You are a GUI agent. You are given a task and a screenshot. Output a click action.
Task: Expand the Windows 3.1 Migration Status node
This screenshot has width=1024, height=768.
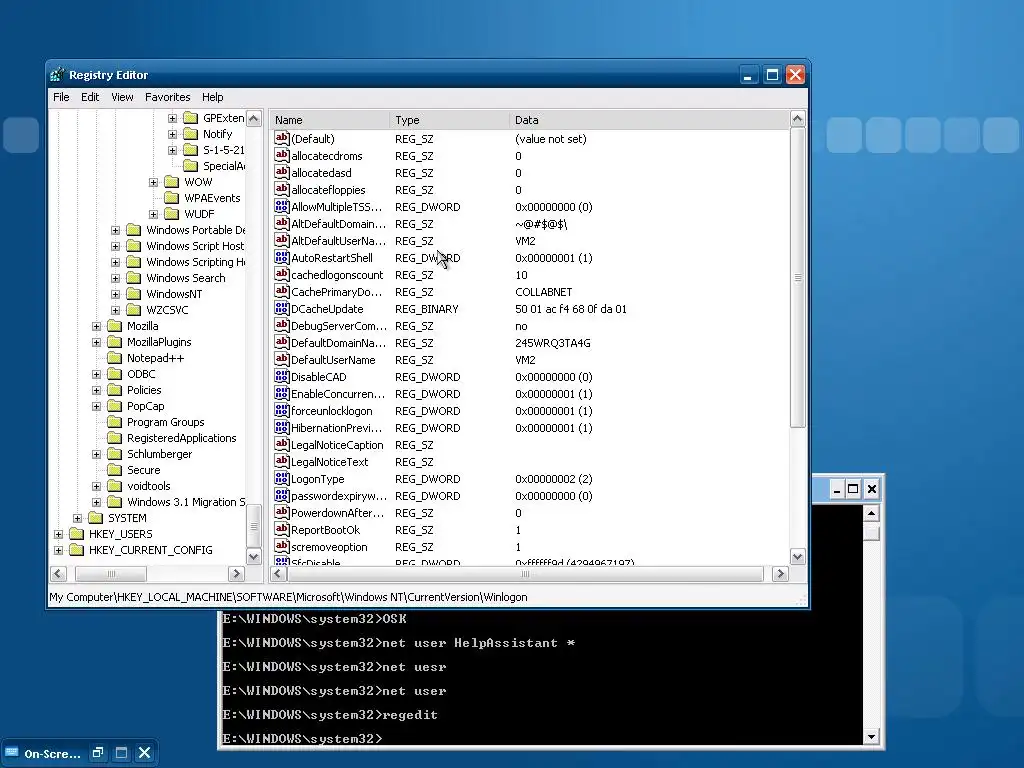pyautogui.click(x=97, y=502)
